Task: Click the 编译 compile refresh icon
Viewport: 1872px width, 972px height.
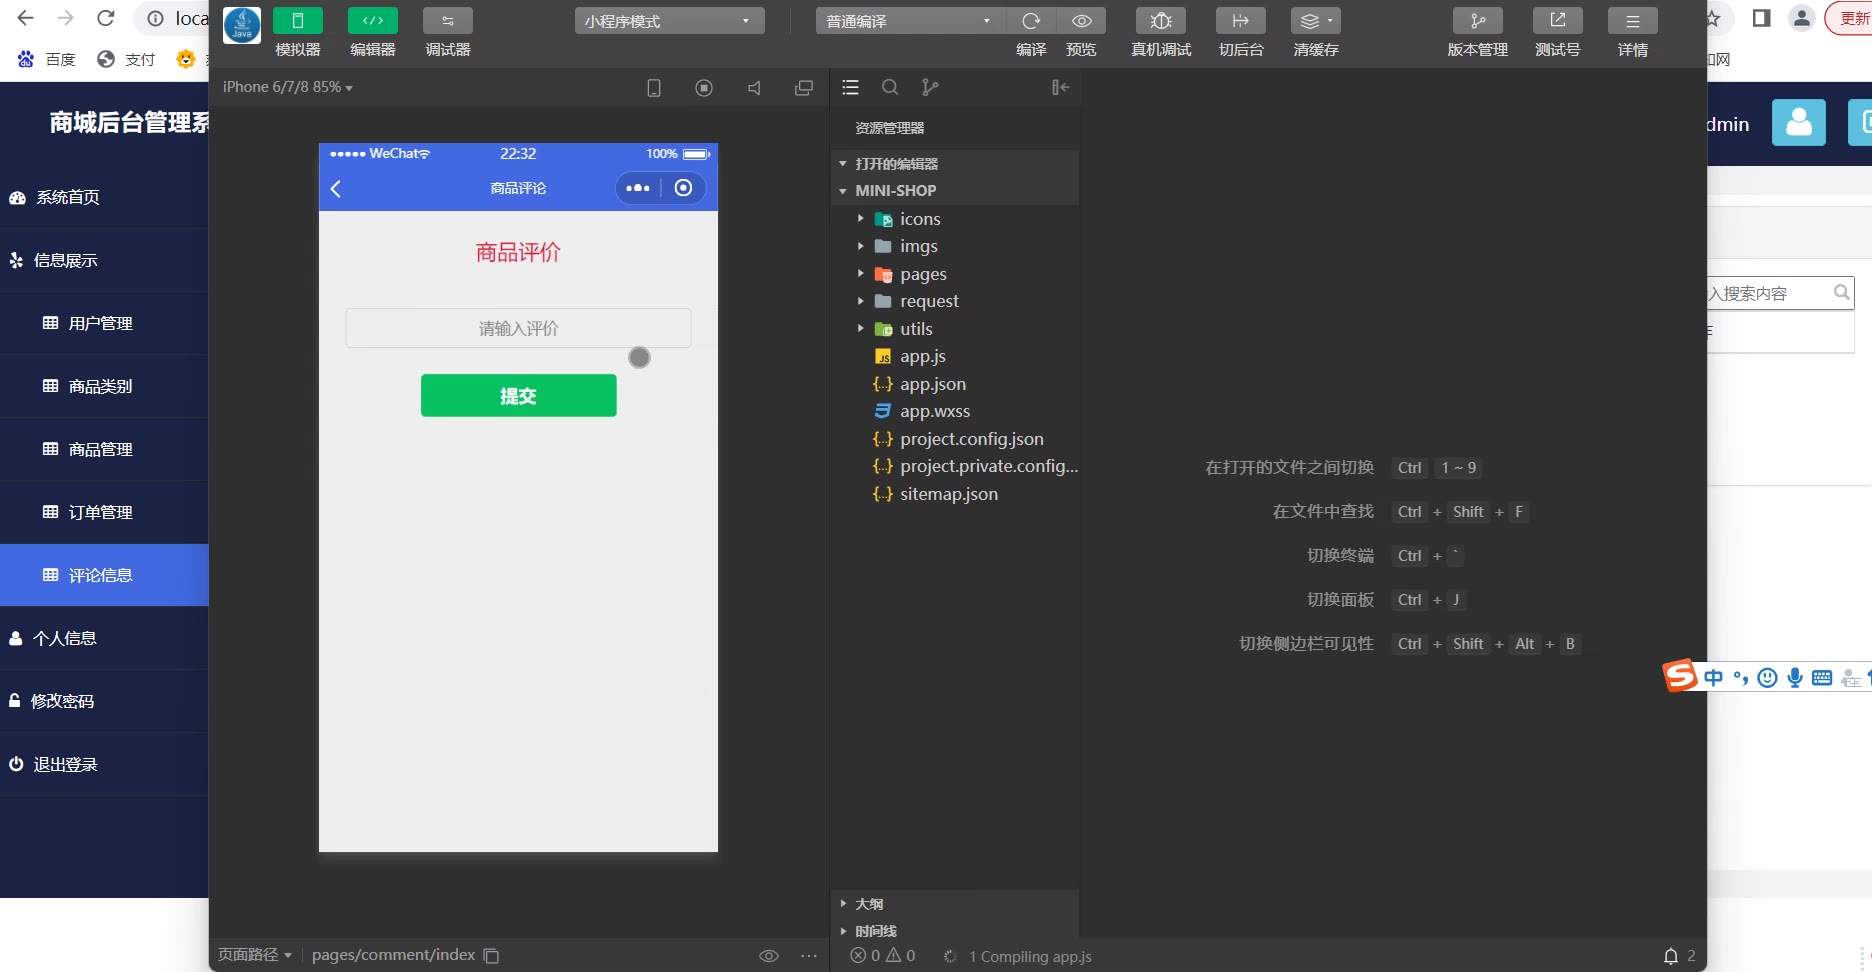Action: 1031,21
